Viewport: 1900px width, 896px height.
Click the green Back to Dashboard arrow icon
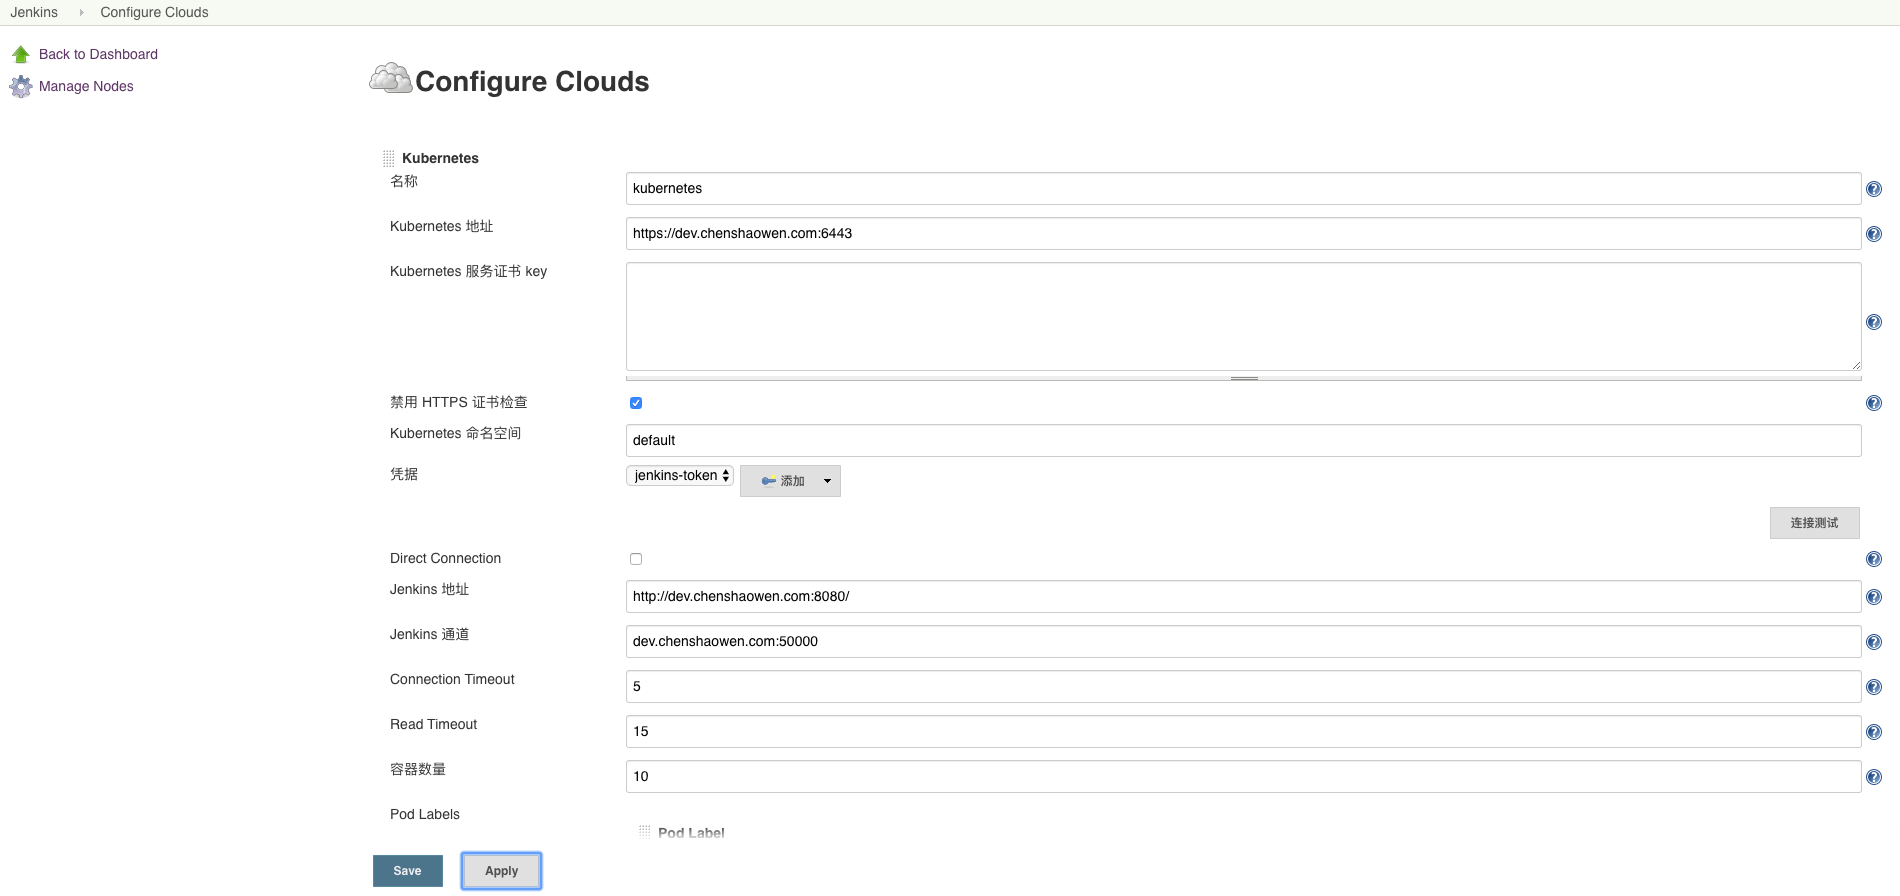click(x=21, y=54)
